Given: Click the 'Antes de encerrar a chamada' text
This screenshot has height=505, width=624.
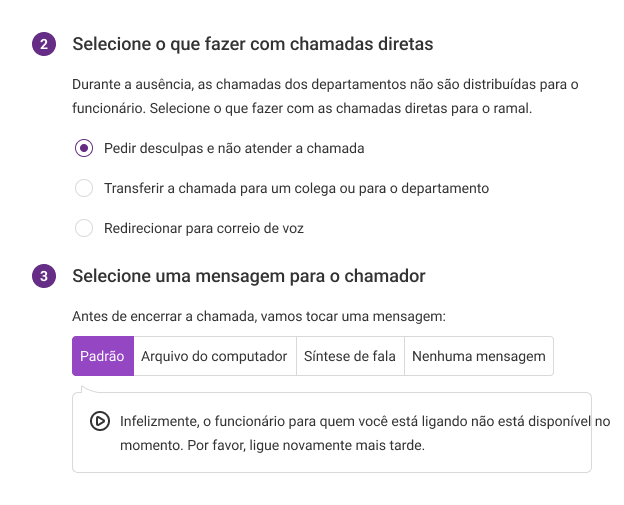Looking at the screenshot, I should [x=259, y=316].
